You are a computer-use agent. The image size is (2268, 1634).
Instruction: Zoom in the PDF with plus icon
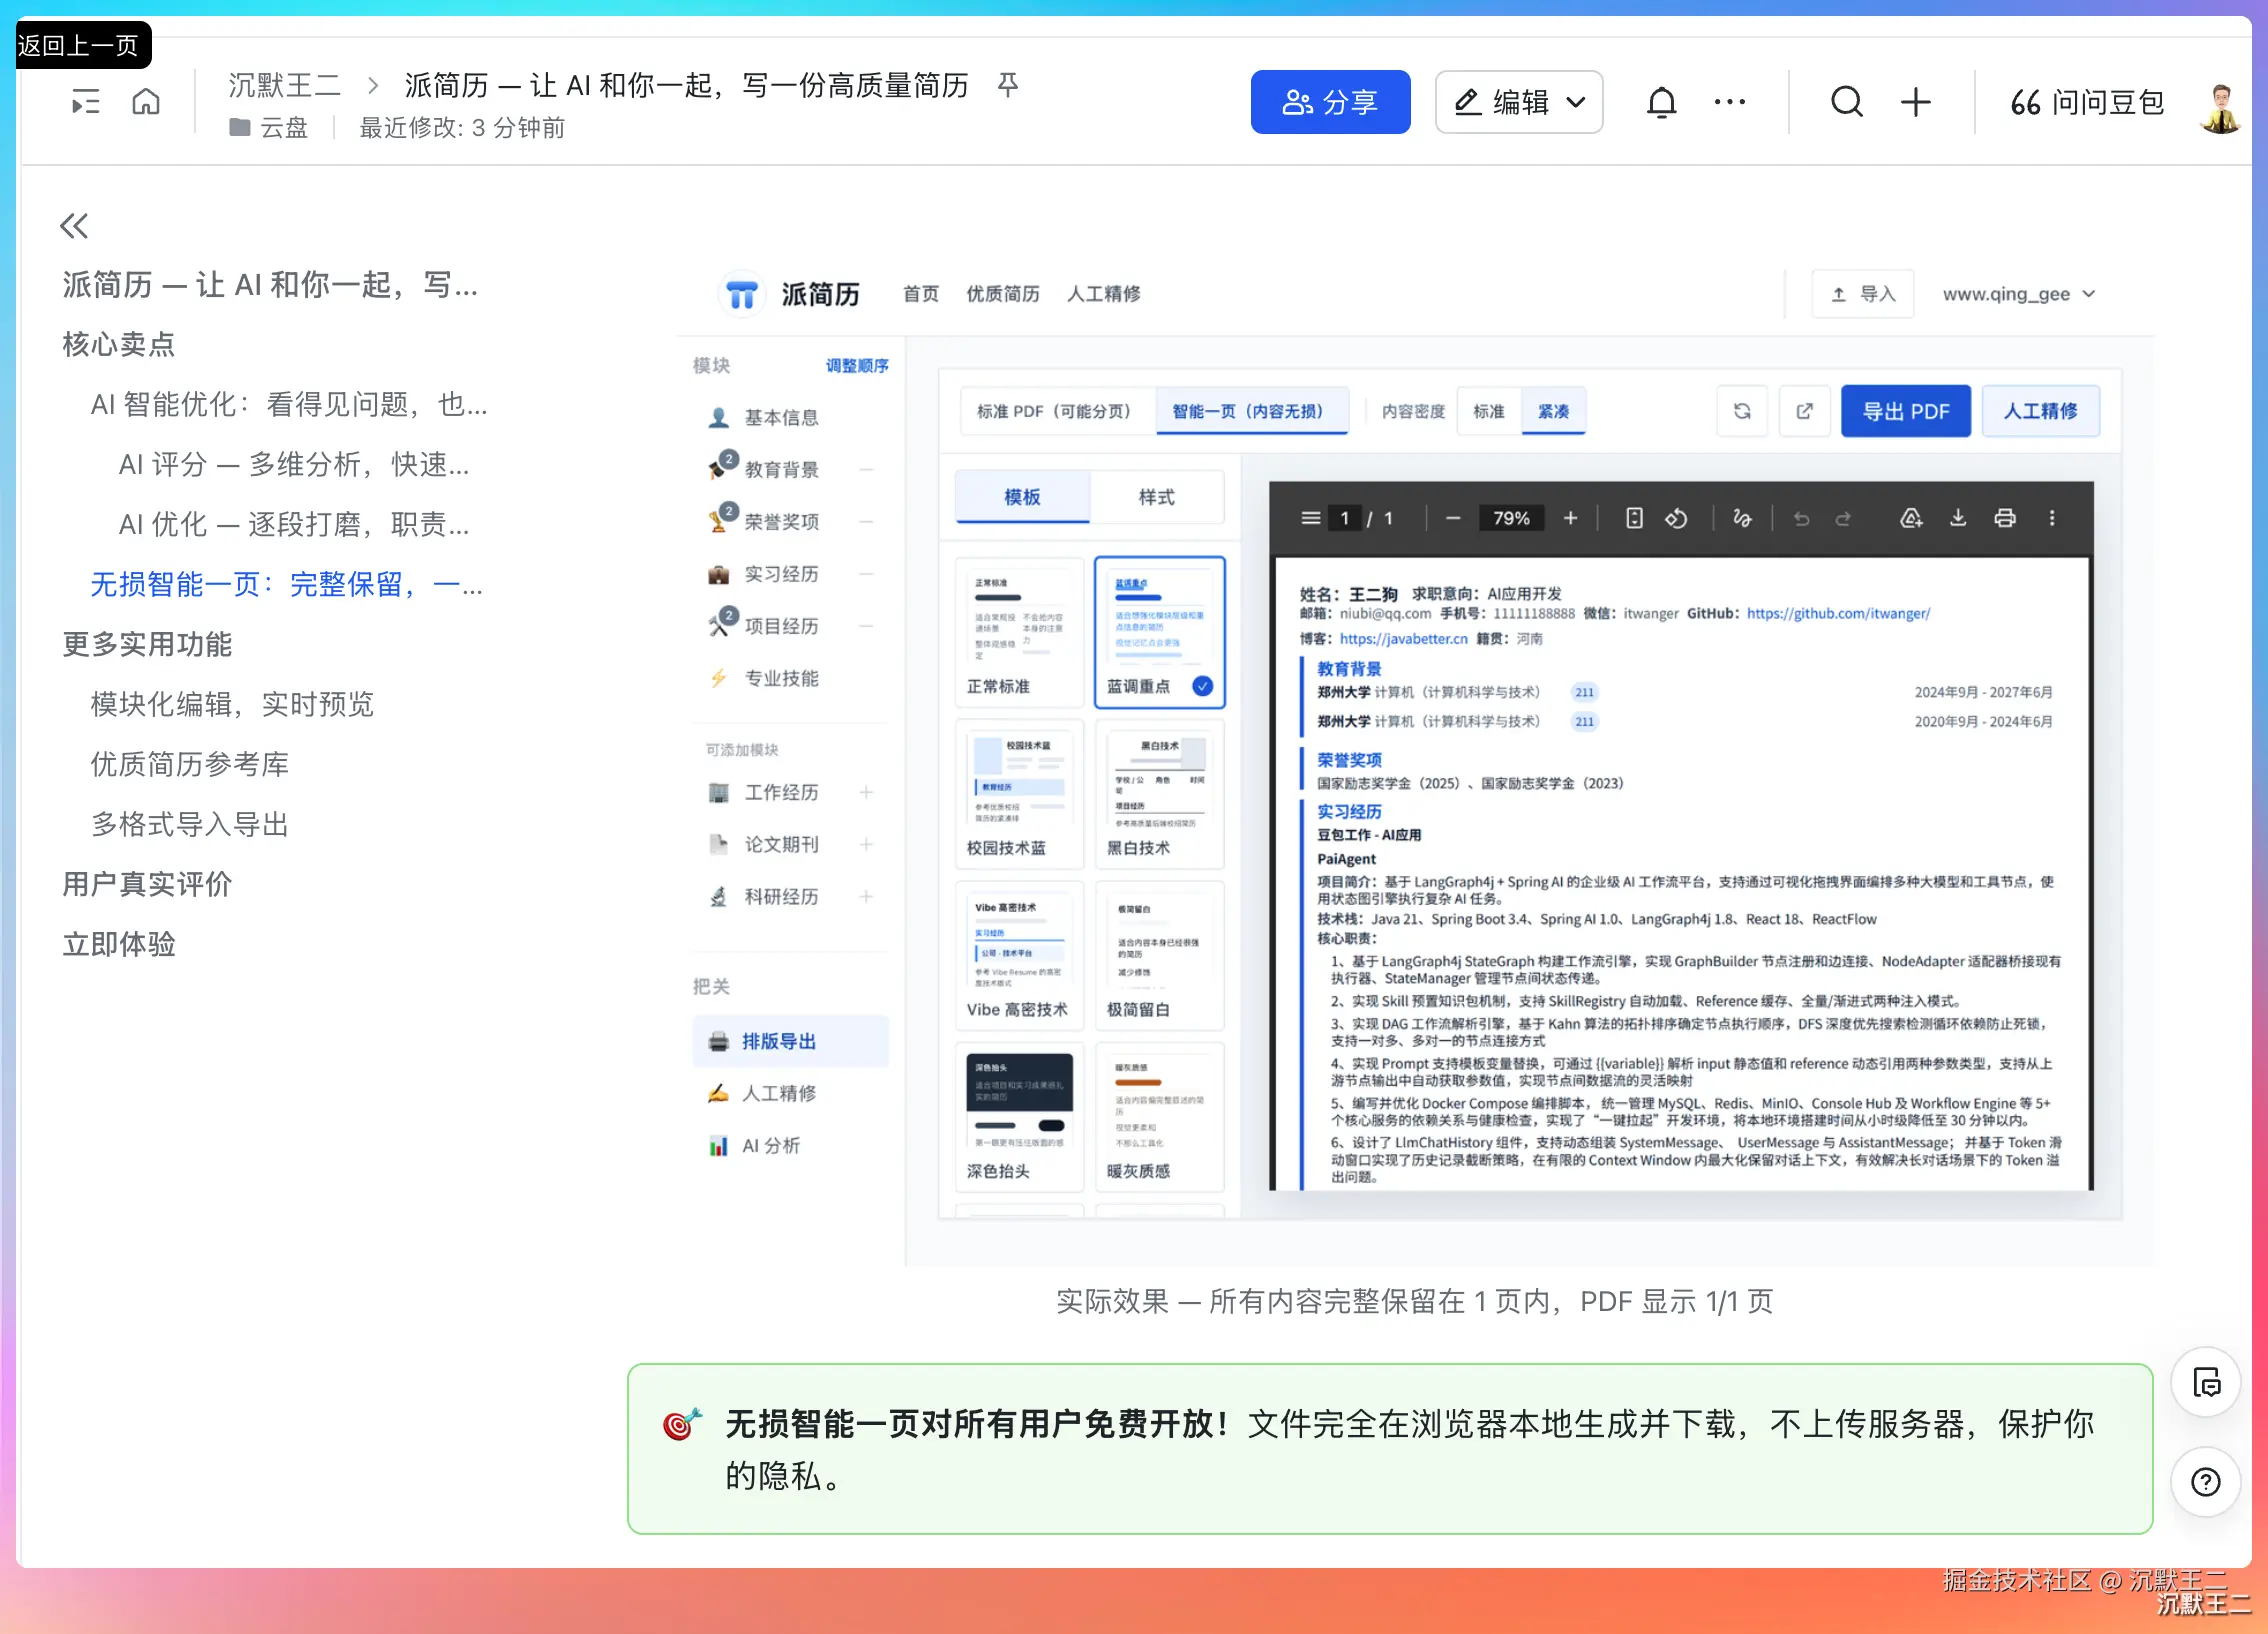pyautogui.click(x=1570, y=518)
